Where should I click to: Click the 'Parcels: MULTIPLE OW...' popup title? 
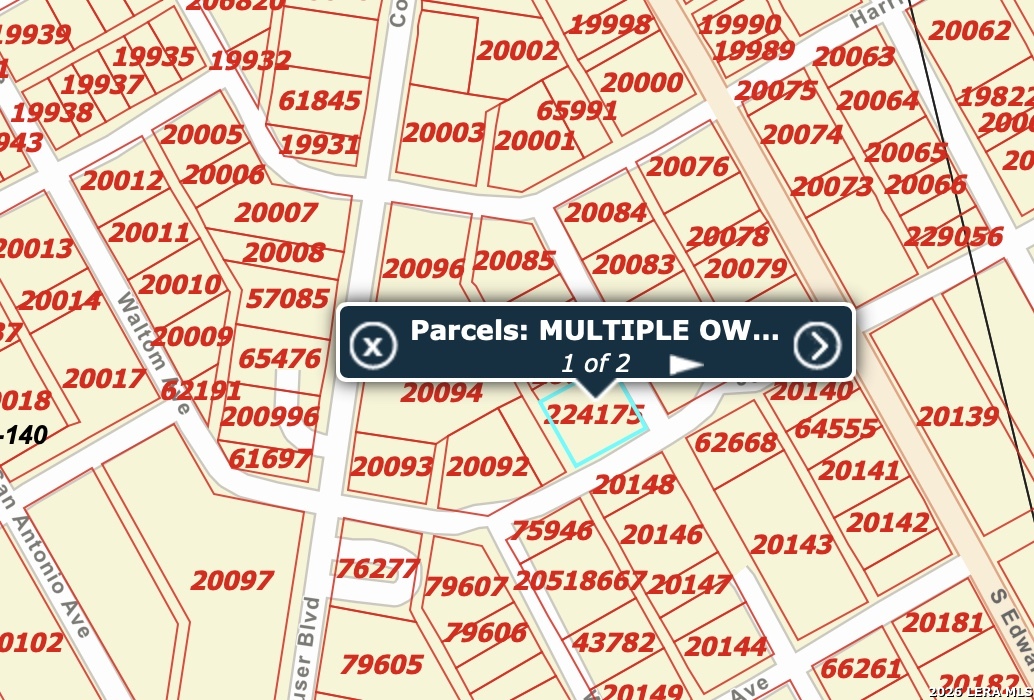tap(594, 331)
